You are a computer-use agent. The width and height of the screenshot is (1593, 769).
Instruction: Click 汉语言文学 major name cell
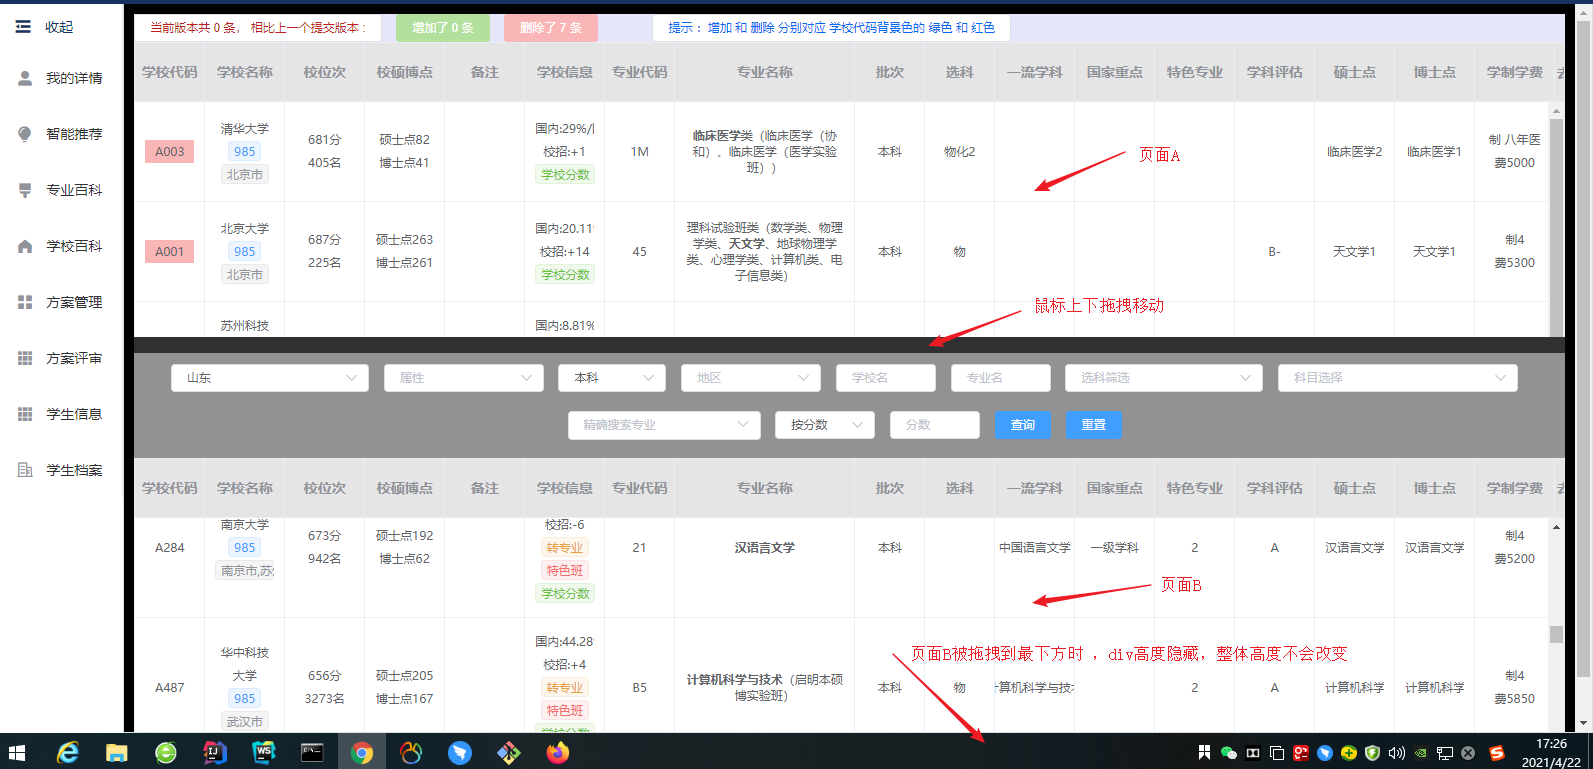(x=765, y=548)
